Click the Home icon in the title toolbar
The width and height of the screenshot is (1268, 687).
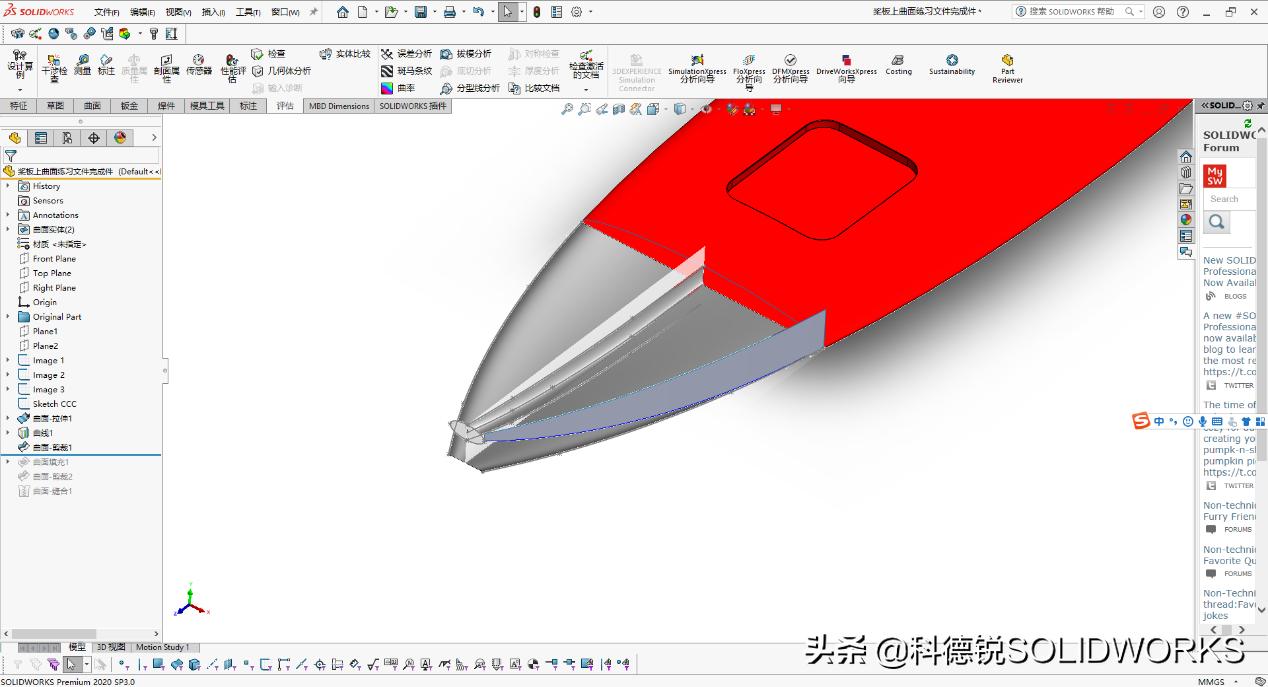[x=343, y=12]
